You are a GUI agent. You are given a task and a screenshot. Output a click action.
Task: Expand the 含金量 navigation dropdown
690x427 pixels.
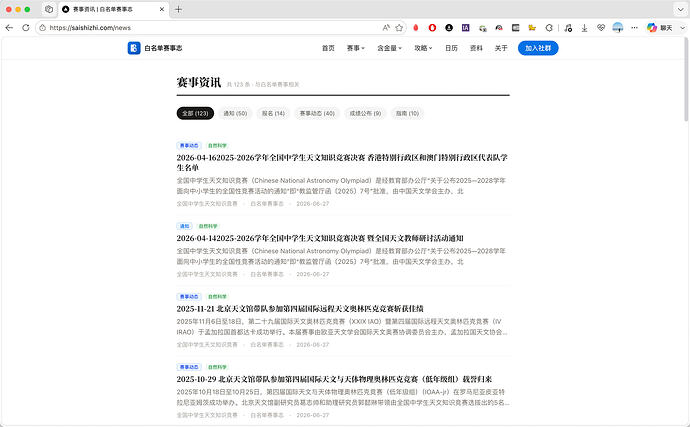click(389, 48)
